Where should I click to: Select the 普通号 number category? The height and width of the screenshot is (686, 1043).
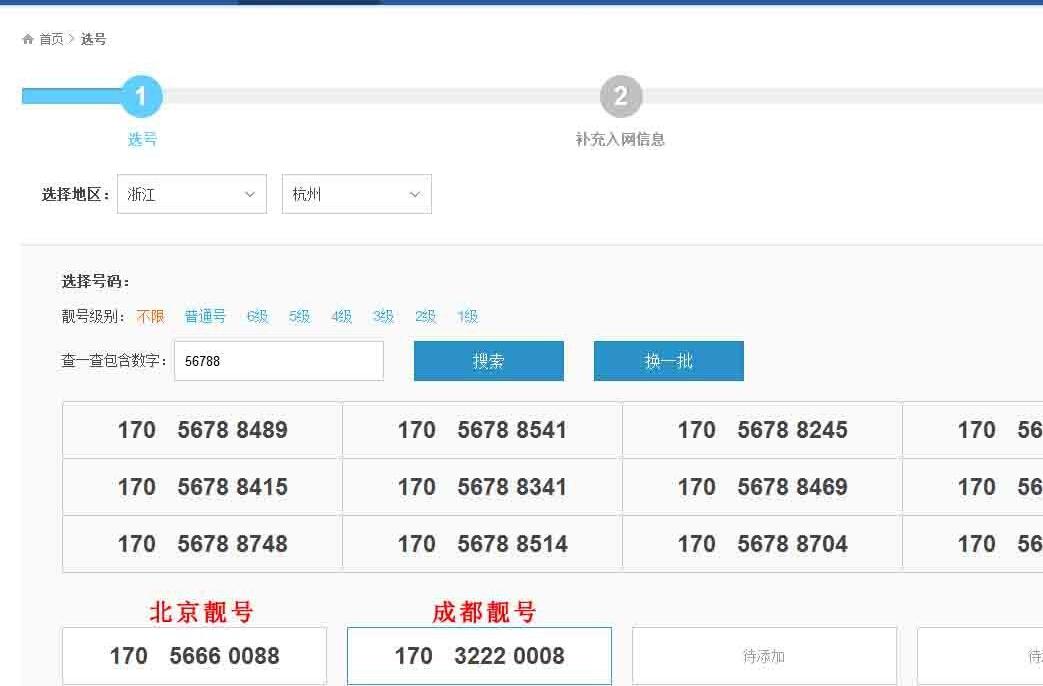[204, 316]
